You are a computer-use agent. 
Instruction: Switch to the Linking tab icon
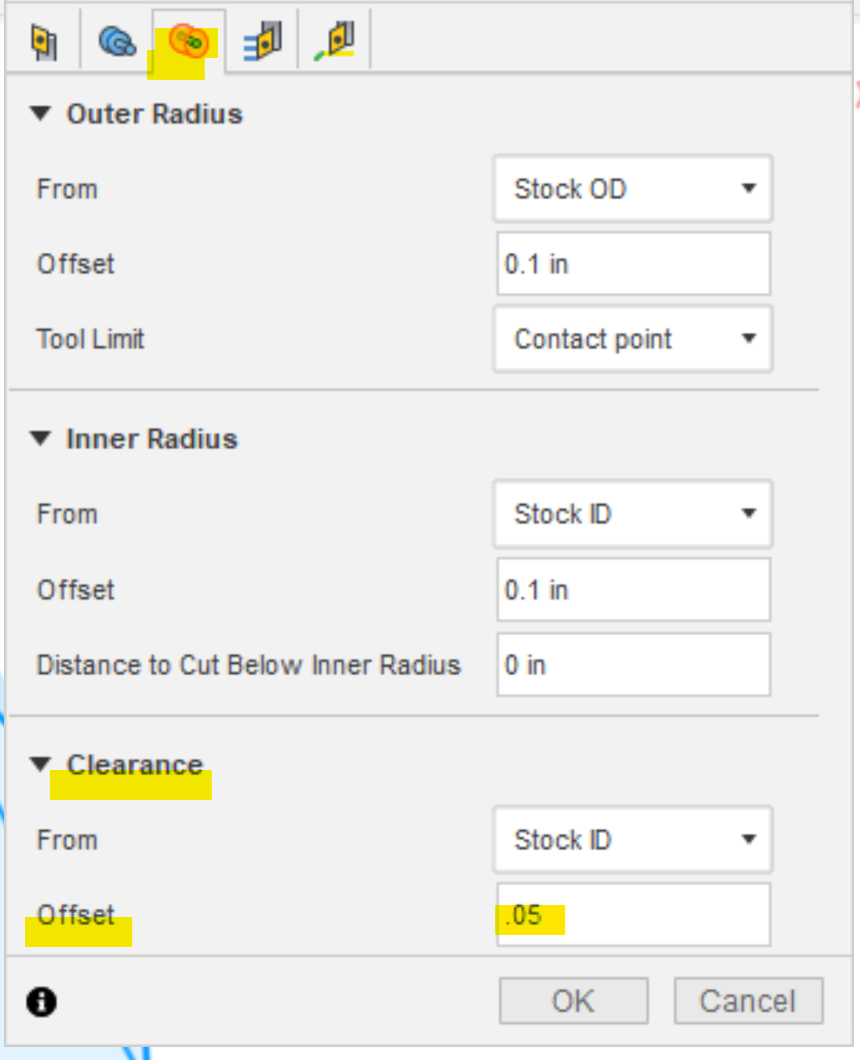point(336,42)
